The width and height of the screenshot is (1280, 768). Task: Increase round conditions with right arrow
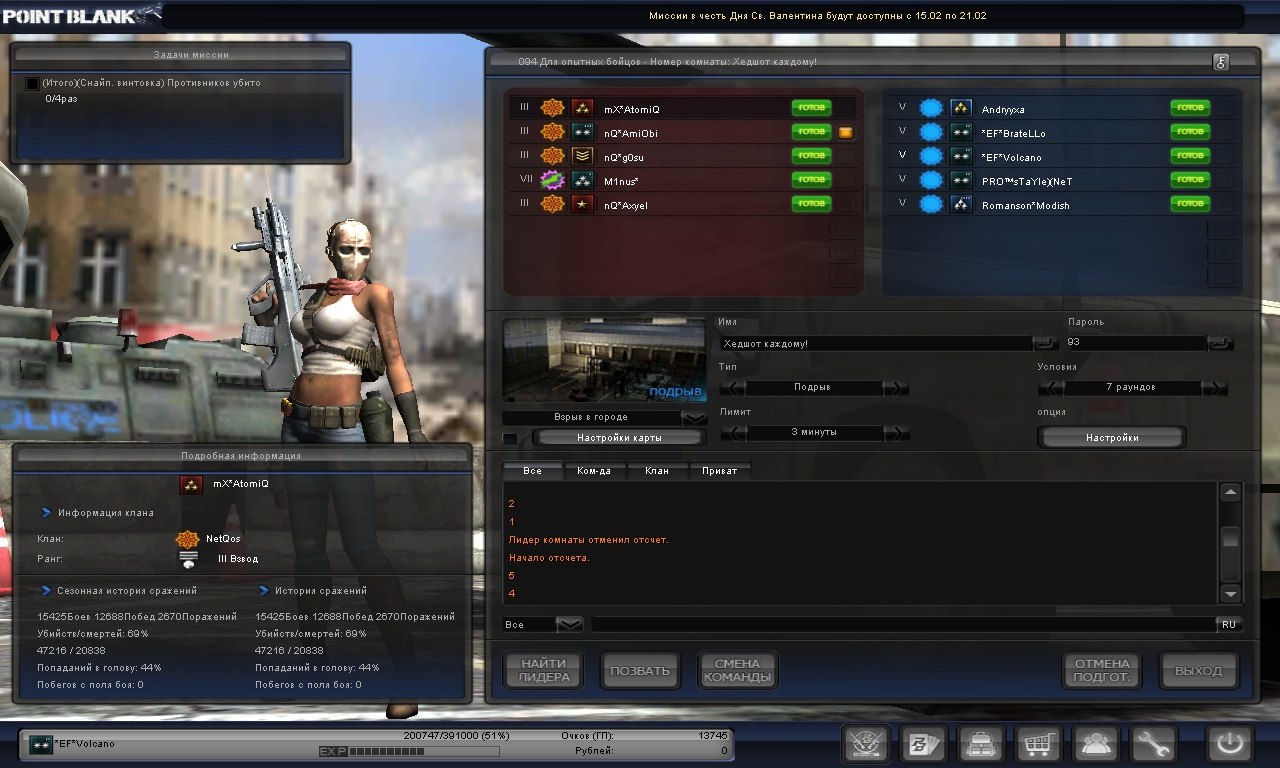[x=1214, y=388]
